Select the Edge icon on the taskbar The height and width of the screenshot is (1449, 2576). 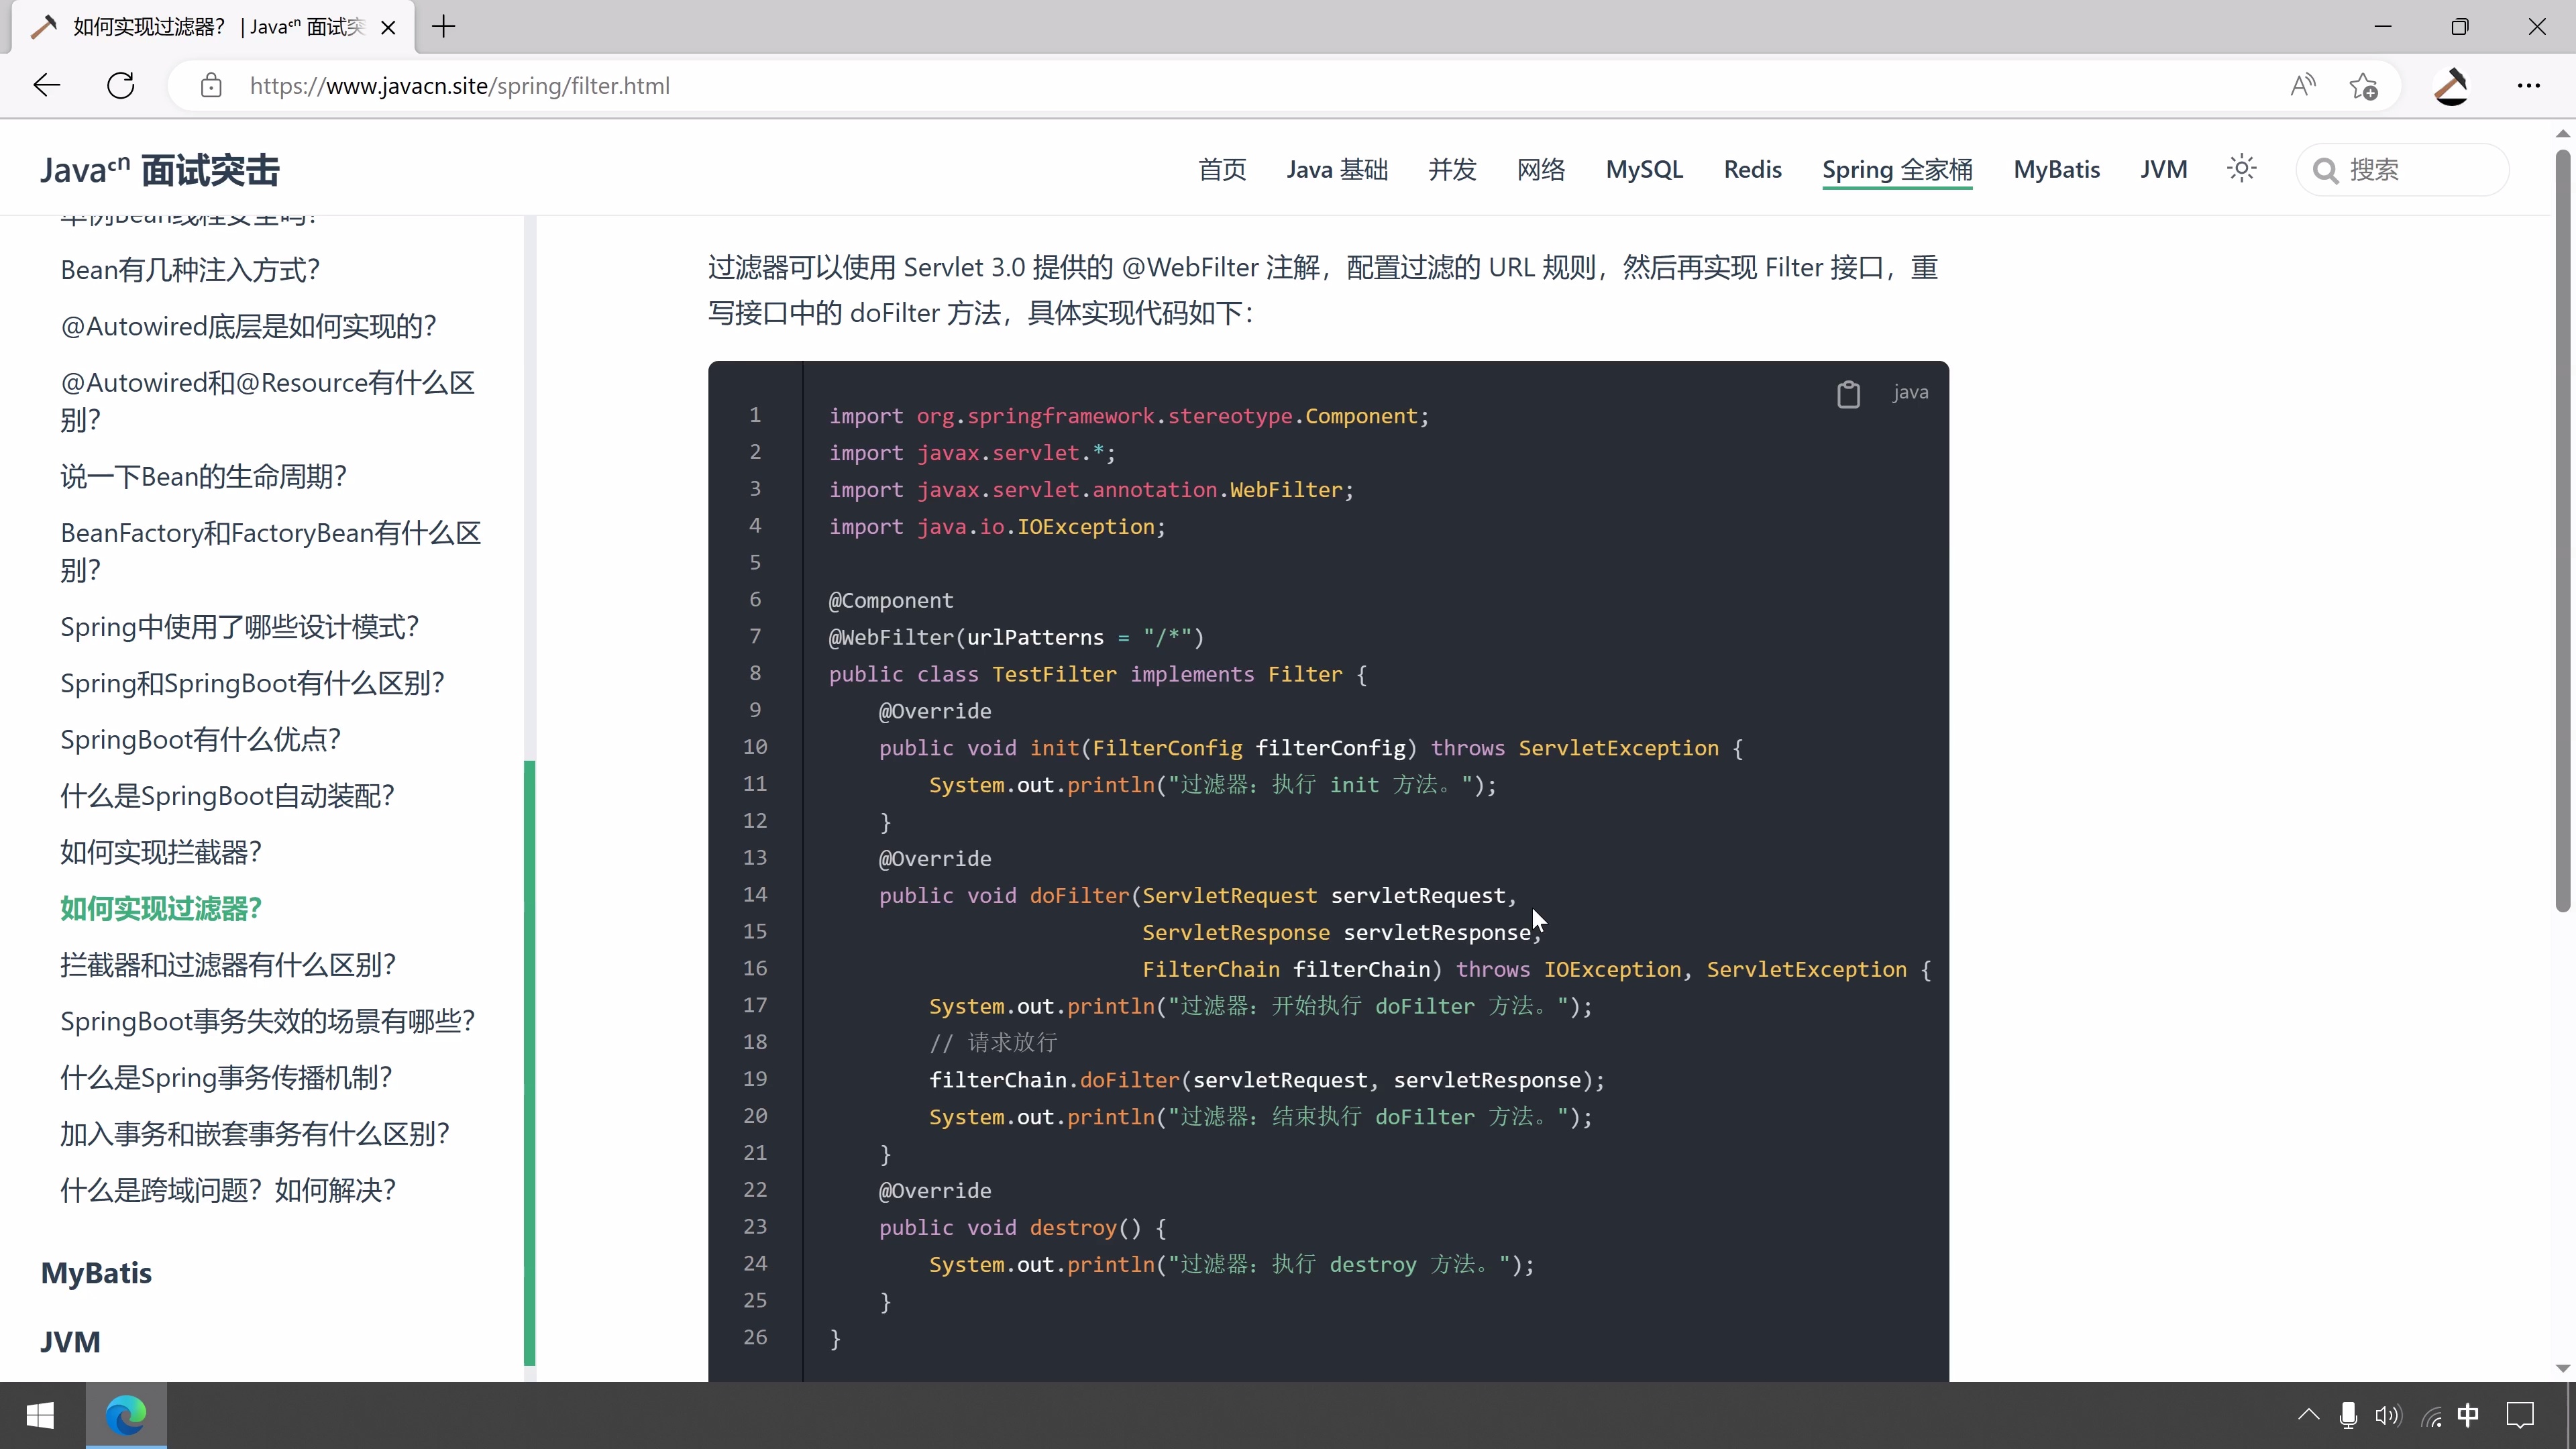126,1415
